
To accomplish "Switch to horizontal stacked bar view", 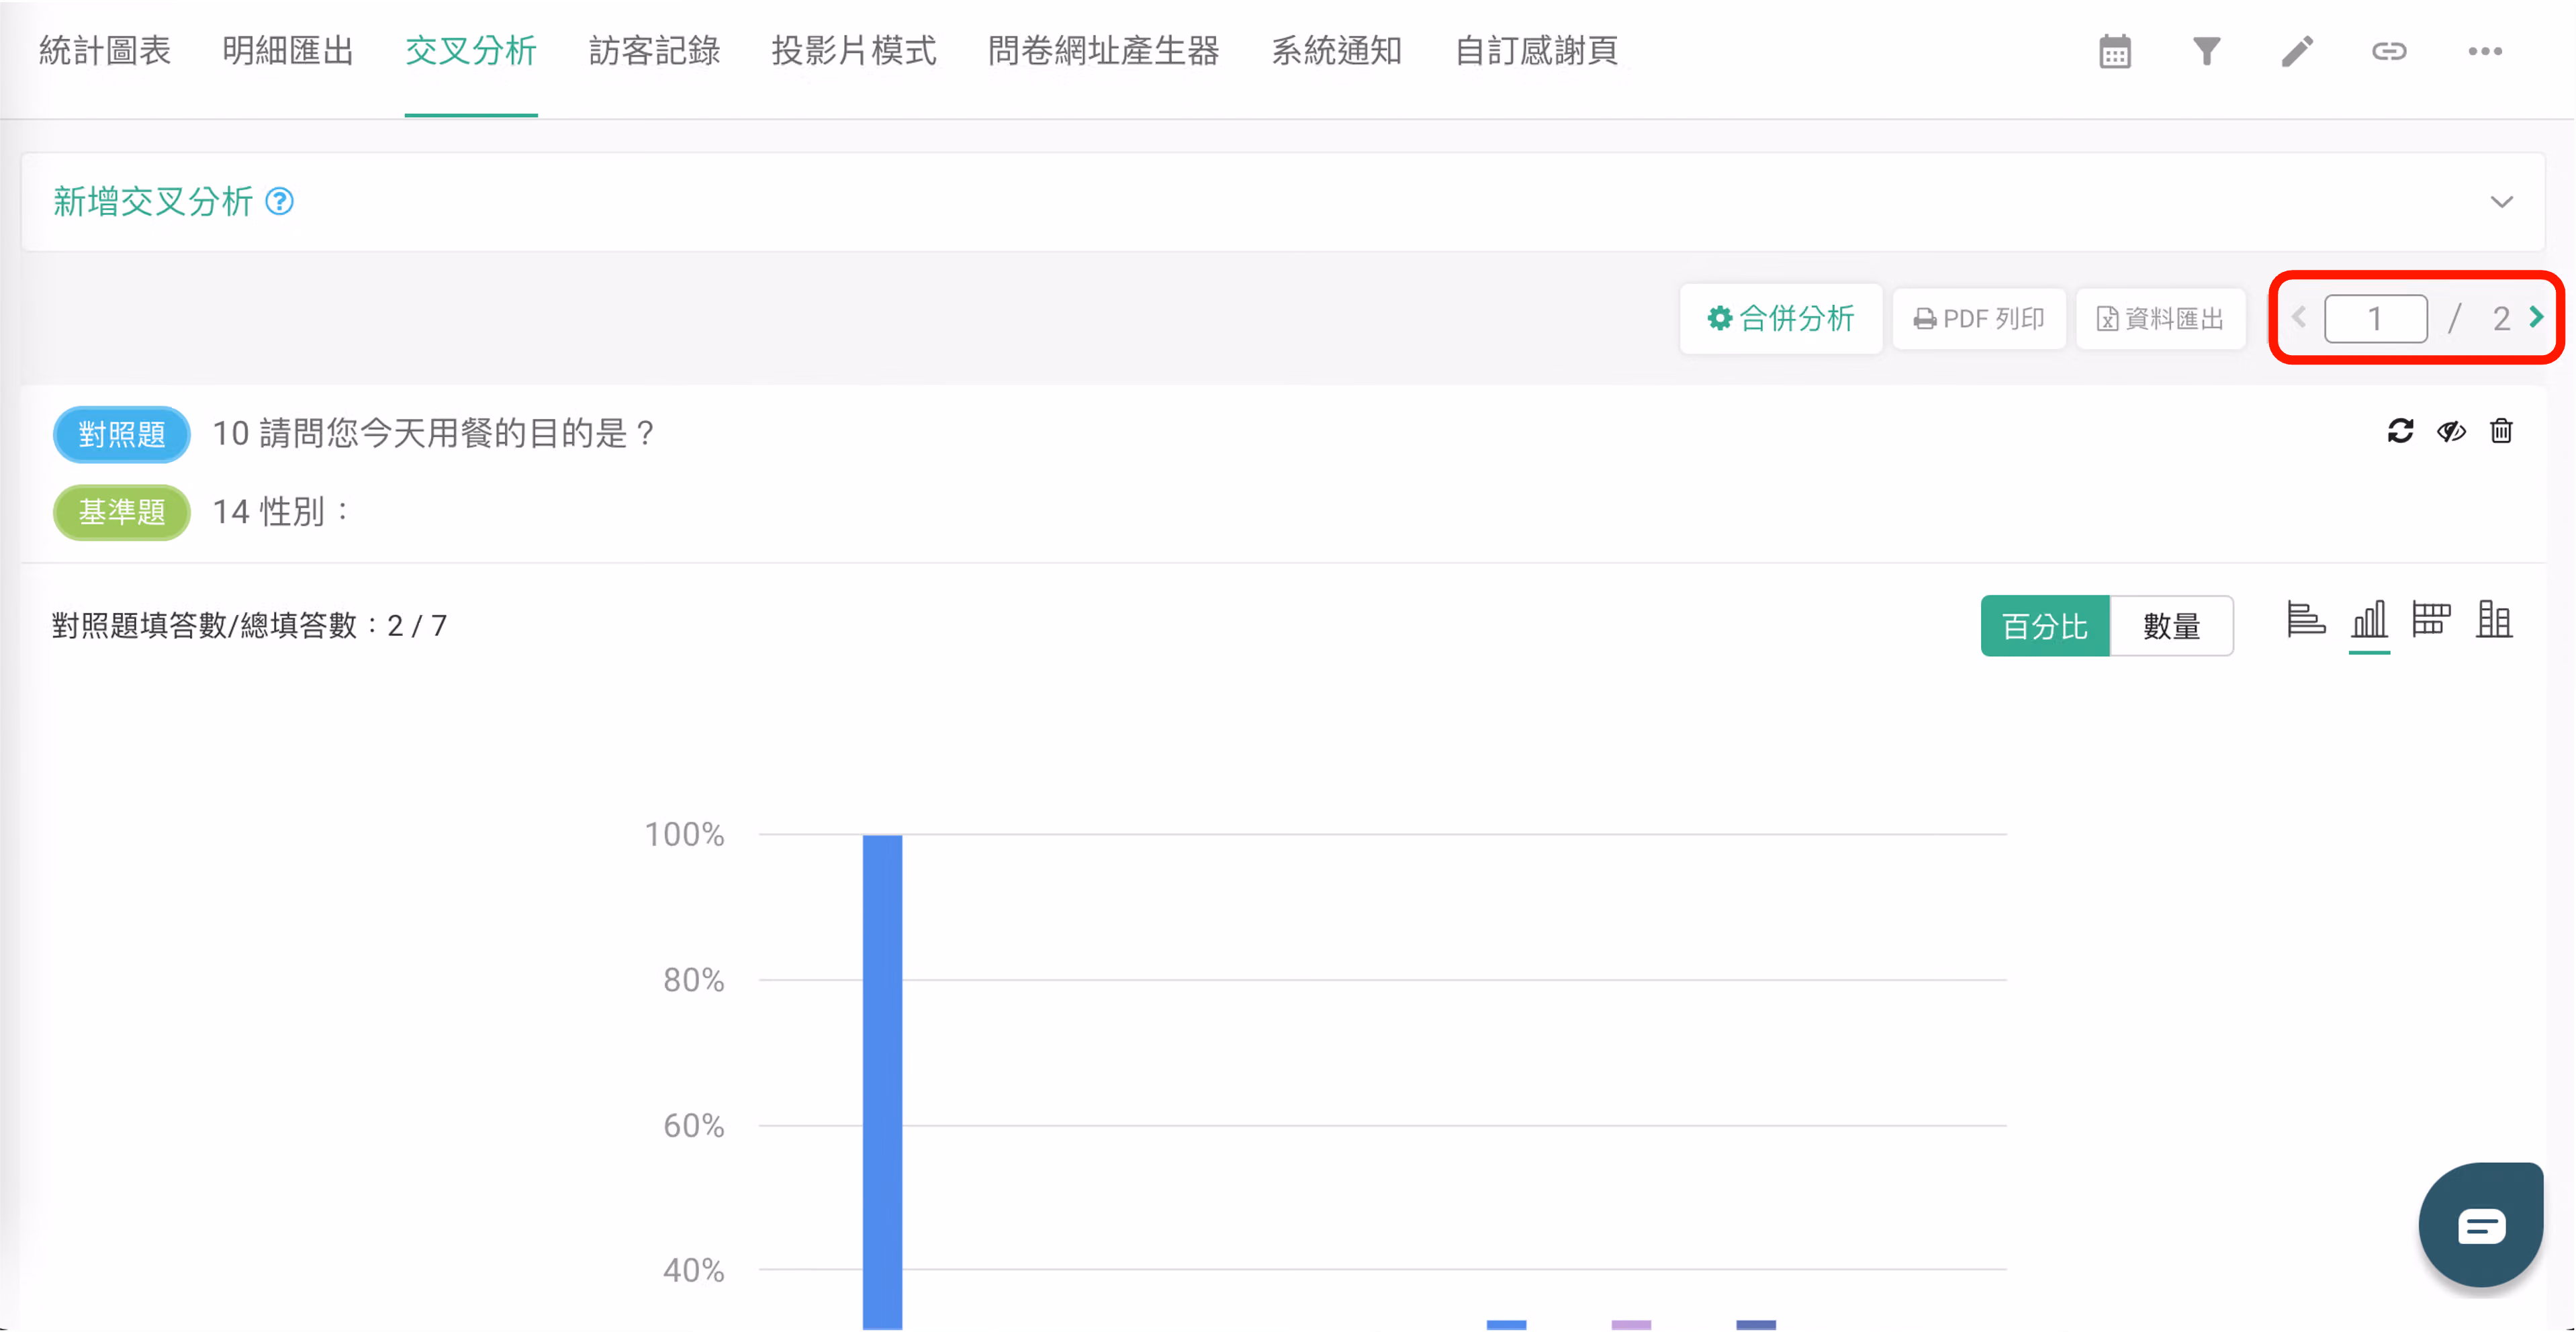I will [x=2431, y=620].
